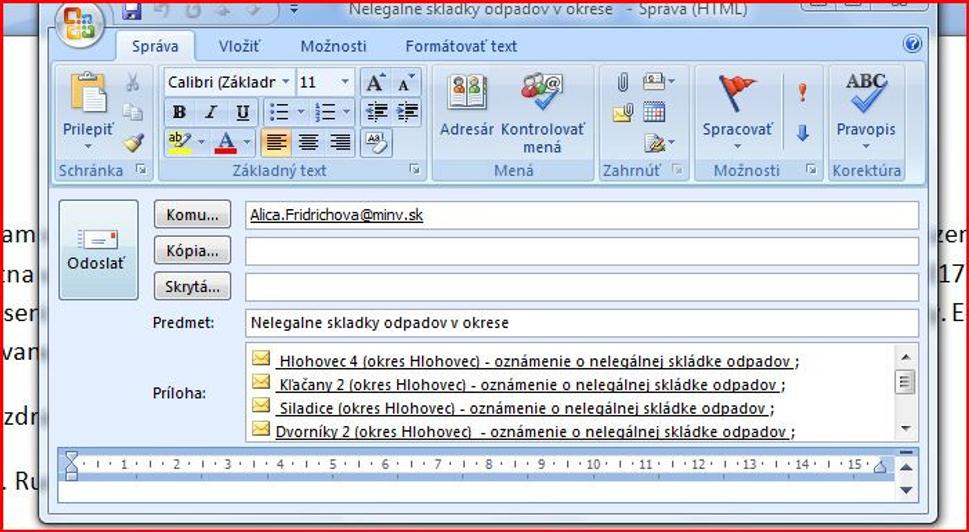The width and height of the screenshot is (969, 532).
Task: Set a Spracovať follow-up flag
Action: coord(737,105)
